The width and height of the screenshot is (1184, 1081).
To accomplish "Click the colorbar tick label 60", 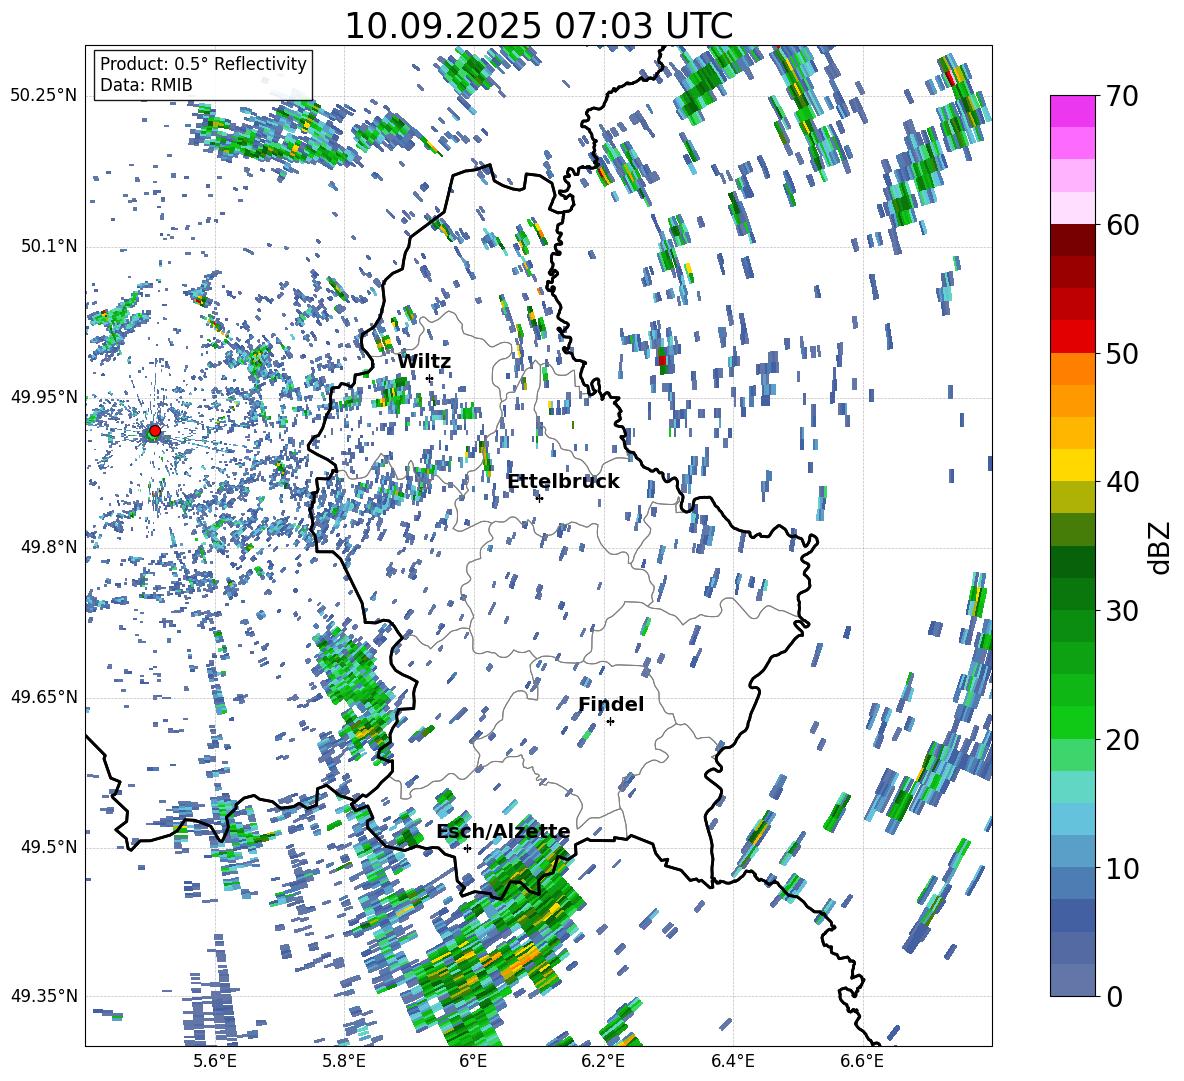I will click(x=1122, y=225).
